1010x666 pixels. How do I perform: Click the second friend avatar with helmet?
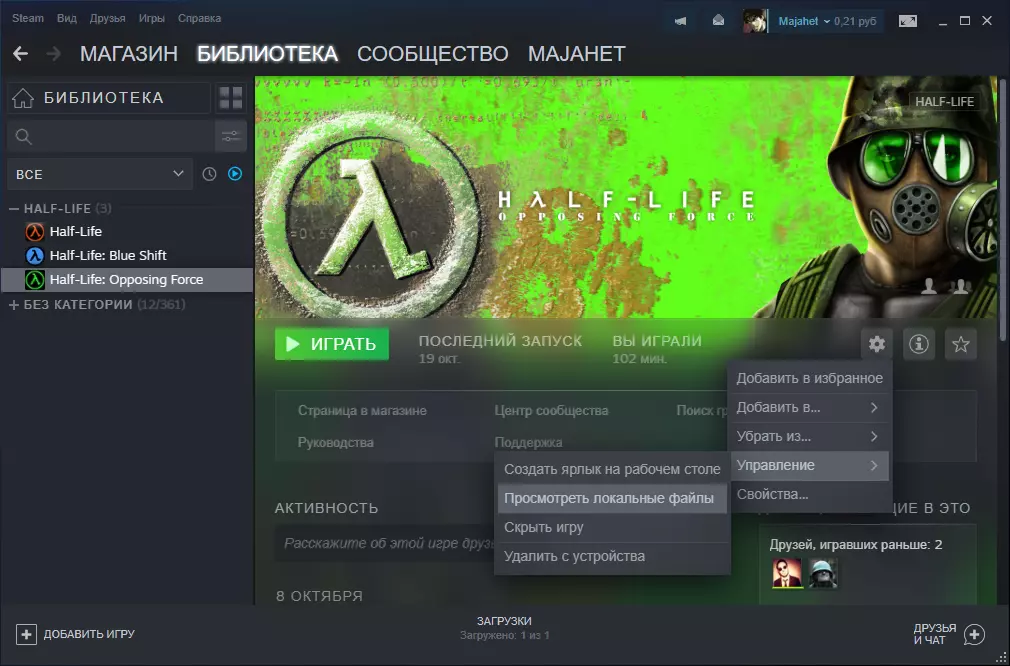tap(823, 573)
